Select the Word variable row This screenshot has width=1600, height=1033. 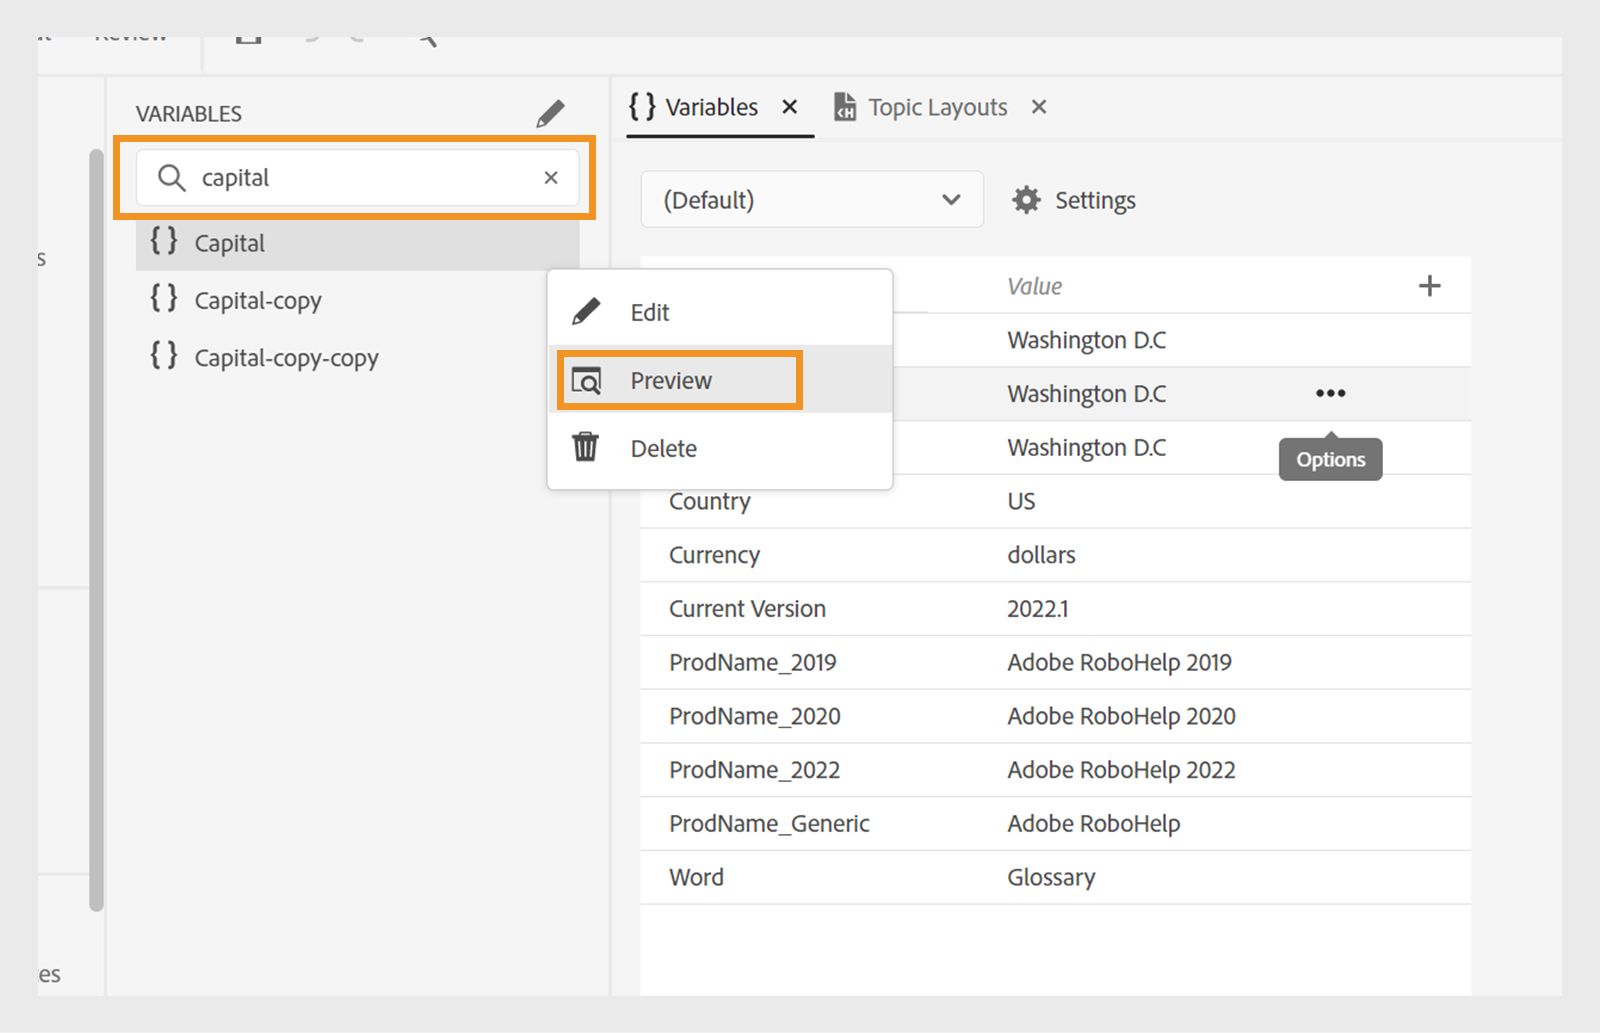(1055, 878)
